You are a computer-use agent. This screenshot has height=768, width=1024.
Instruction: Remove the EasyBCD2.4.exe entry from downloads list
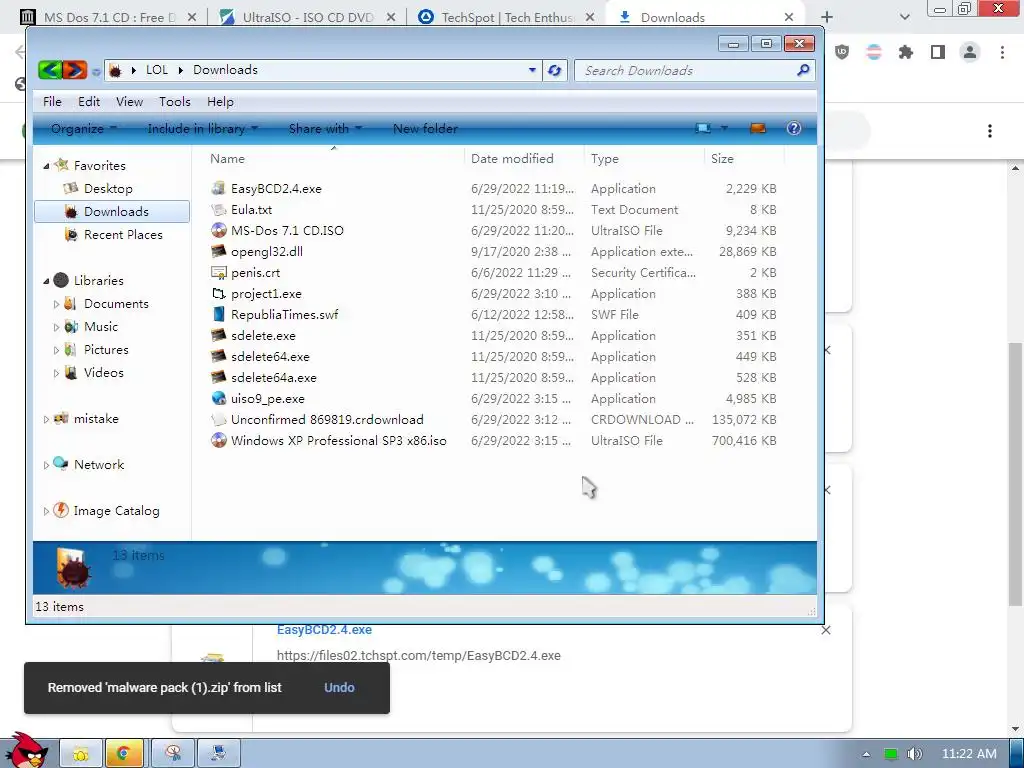[x=826, y=630]
